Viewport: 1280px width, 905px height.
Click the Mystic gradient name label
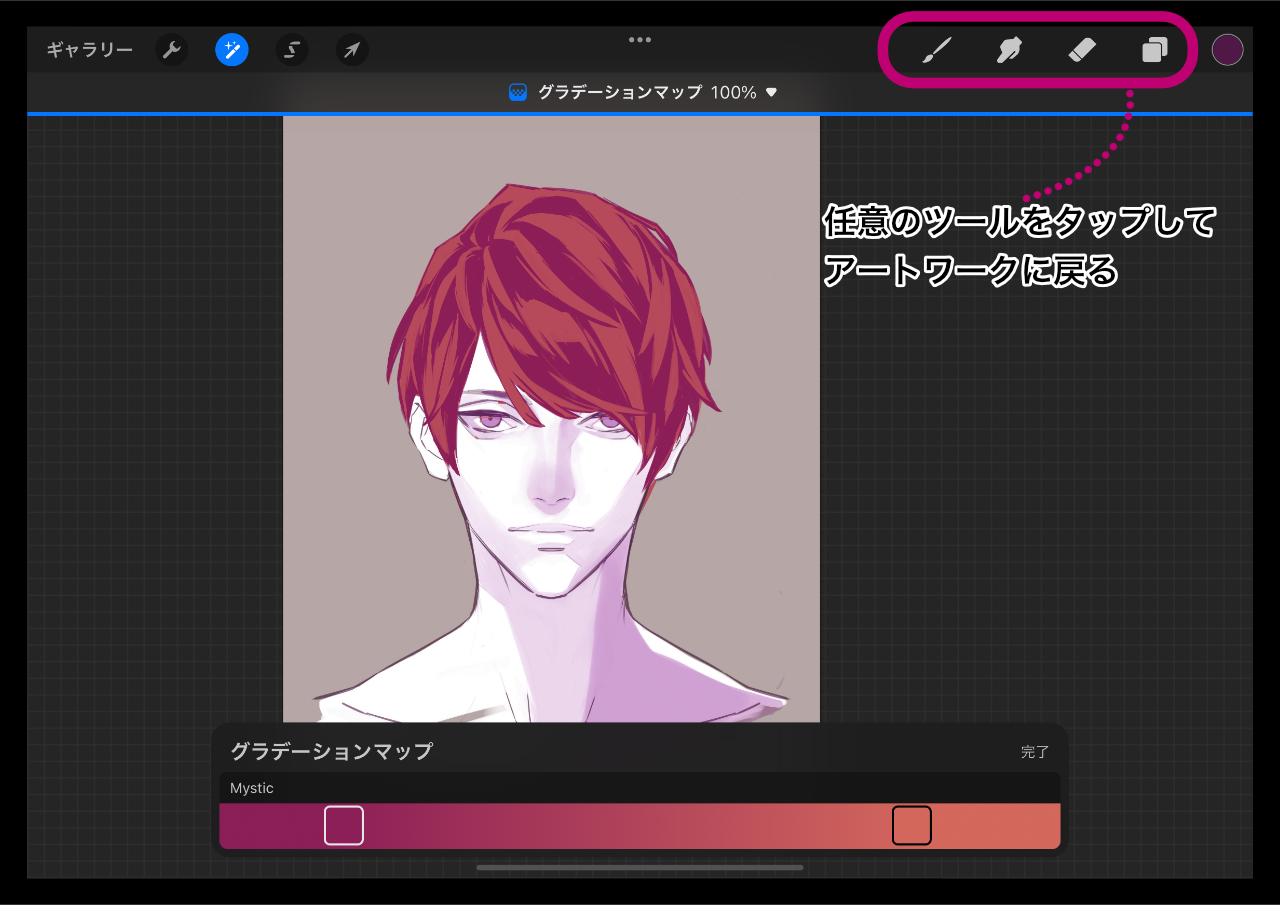252,788
